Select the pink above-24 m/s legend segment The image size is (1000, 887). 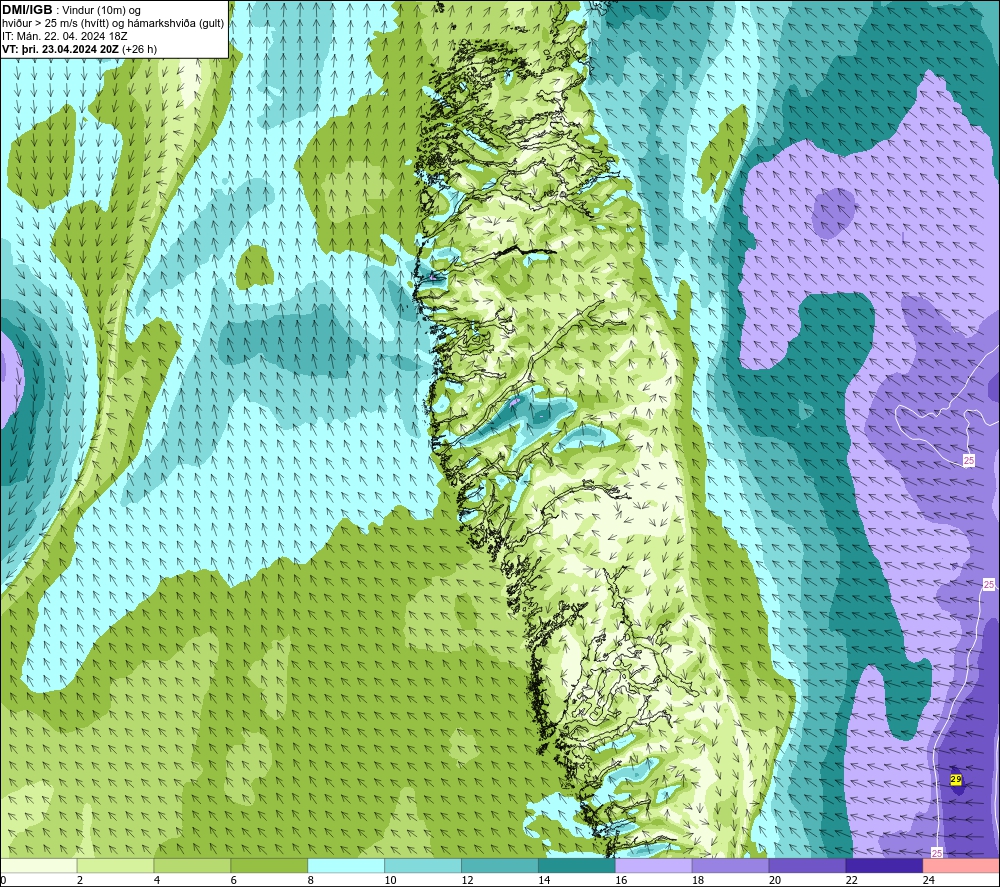(961, 865)
